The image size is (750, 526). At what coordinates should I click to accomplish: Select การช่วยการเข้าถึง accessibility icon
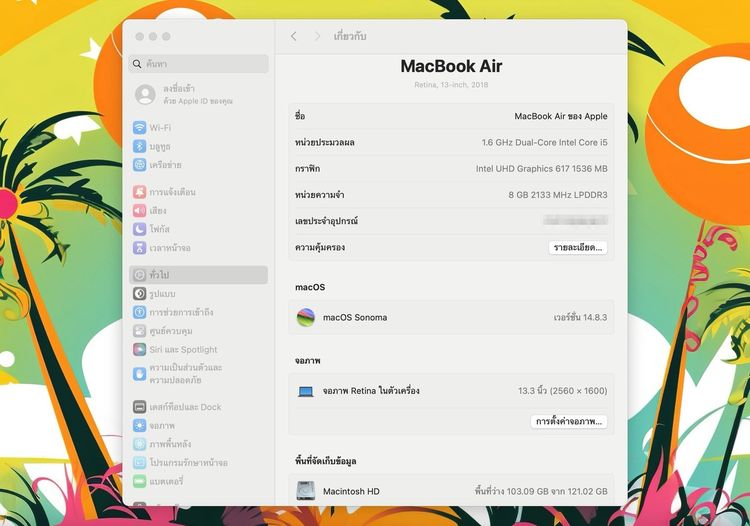[139, 312]
